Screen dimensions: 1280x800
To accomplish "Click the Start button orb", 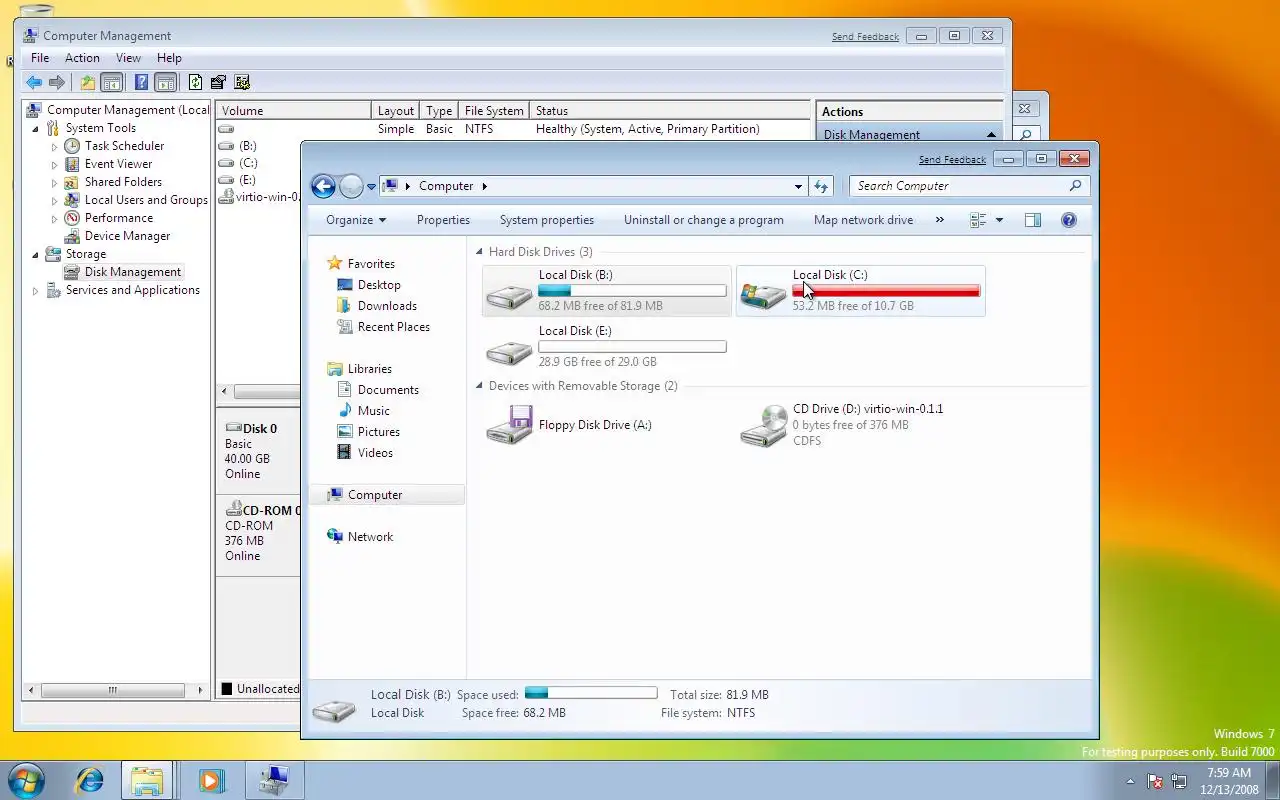I will click(26, 780).
